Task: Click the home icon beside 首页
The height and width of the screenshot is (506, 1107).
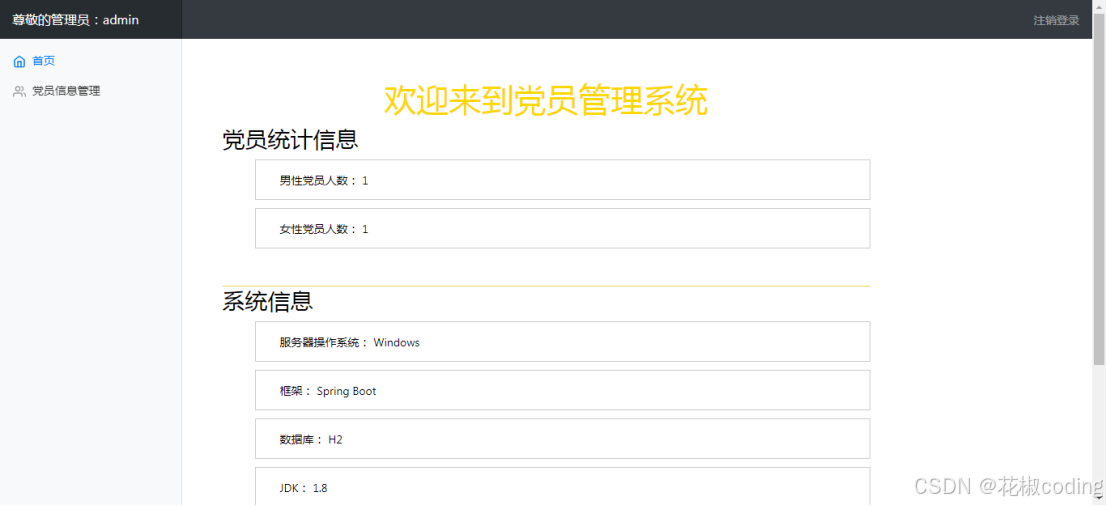Action: (x=19, y=61)
